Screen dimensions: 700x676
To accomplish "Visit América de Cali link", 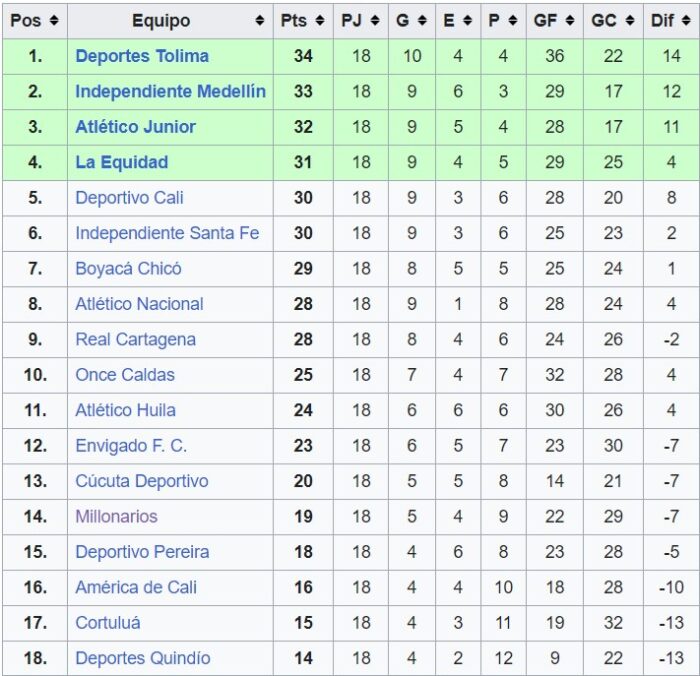I will pyautogui.click(x=136, y=587).
